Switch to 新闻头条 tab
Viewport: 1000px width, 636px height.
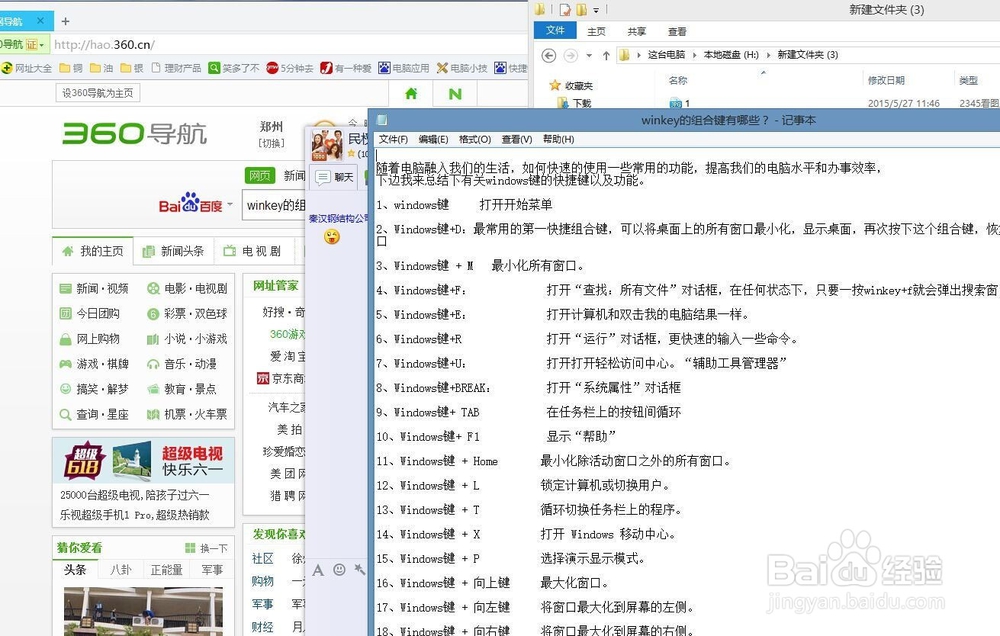coord(173,251)
